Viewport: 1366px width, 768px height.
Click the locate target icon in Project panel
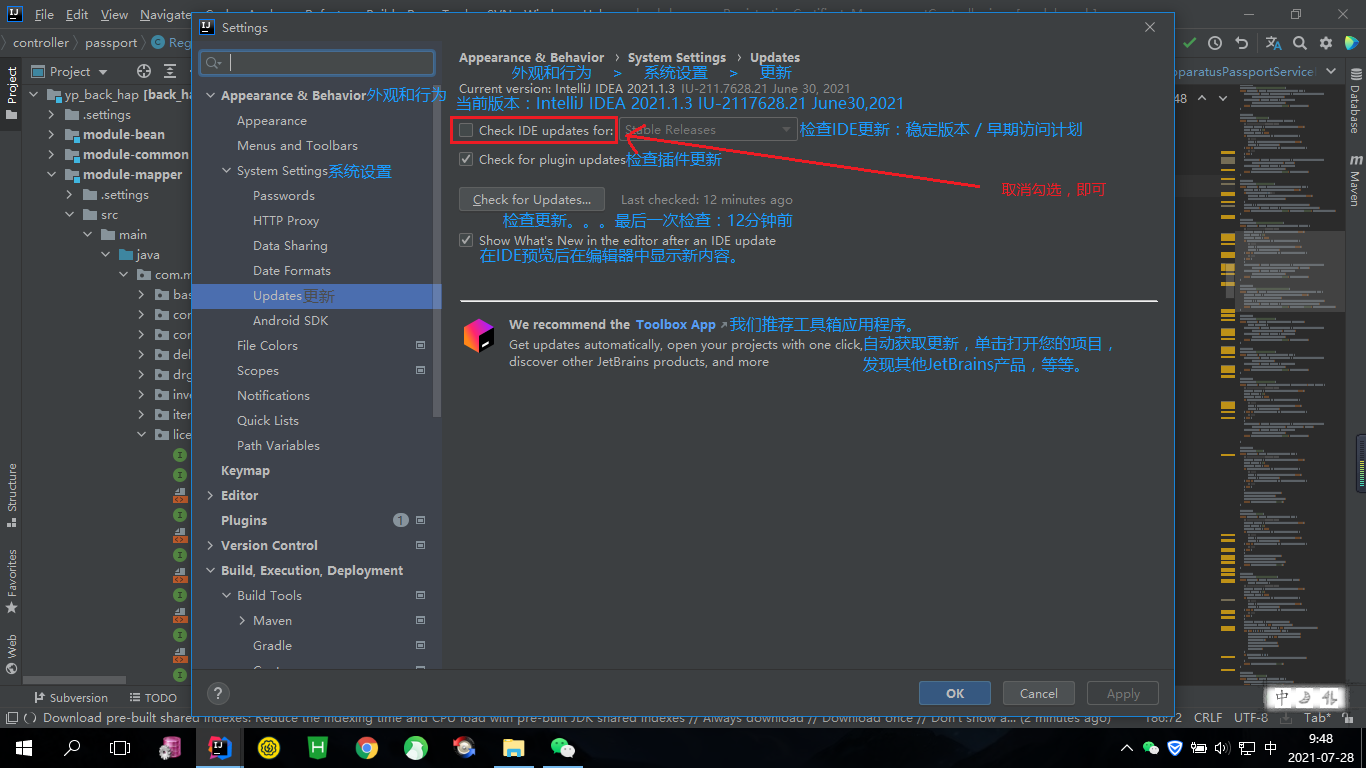(x=144, y=71)
